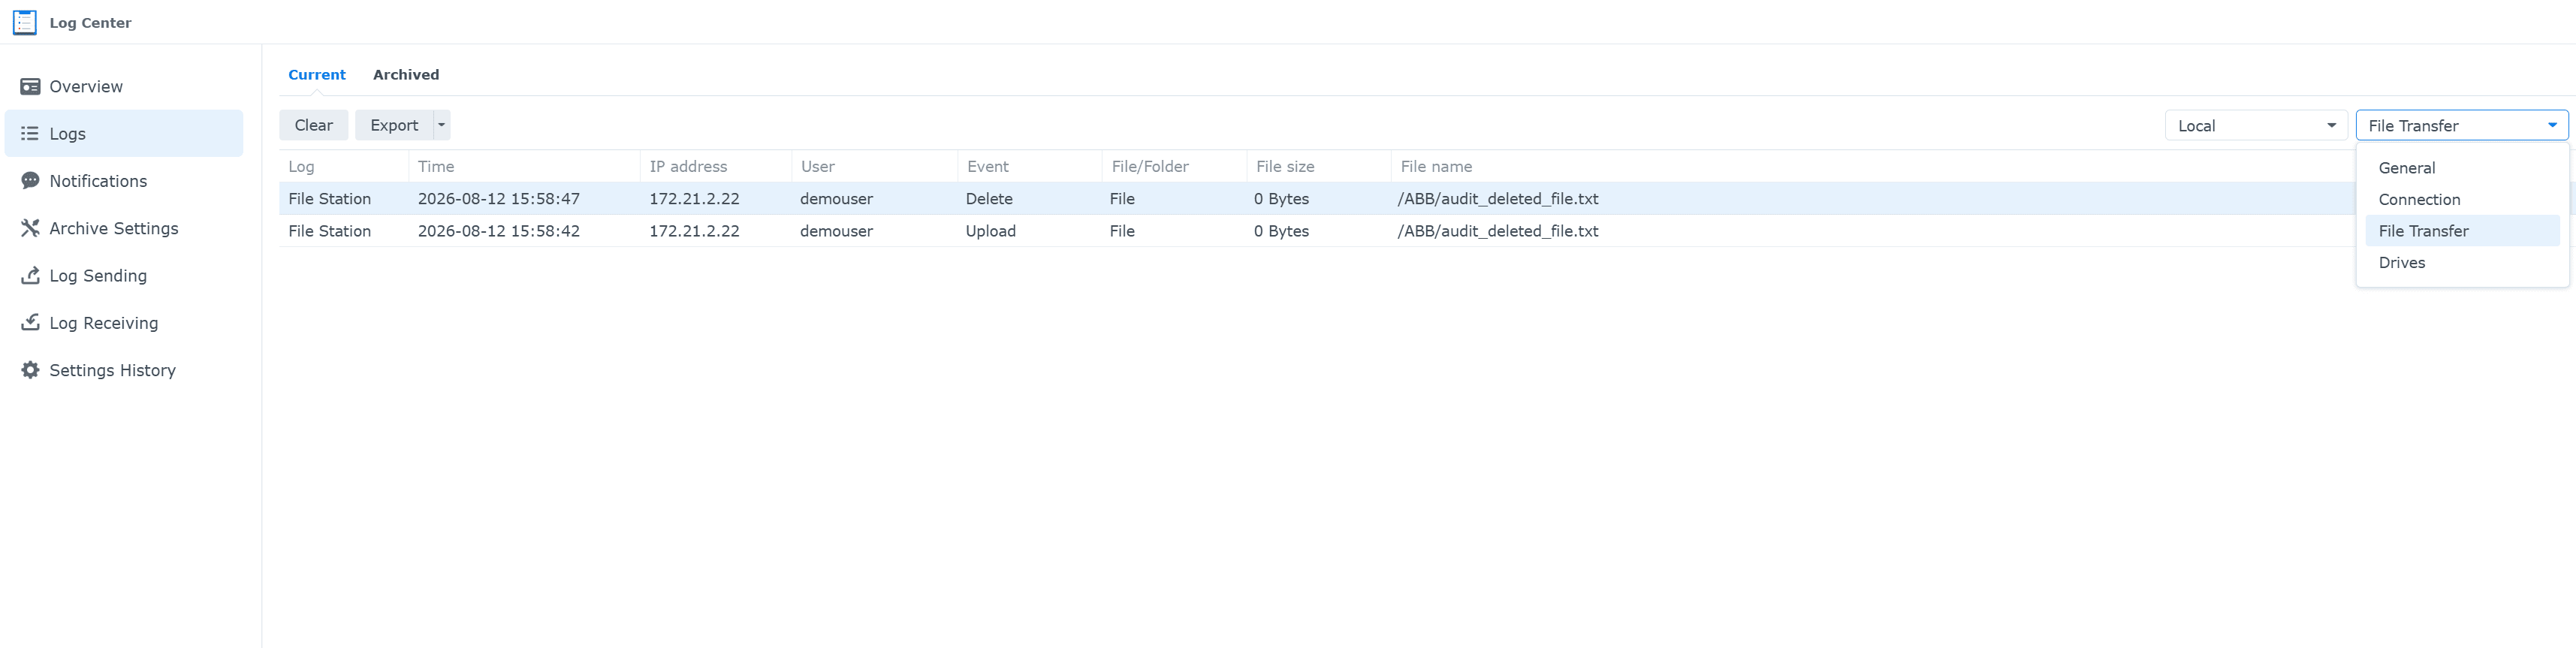Sort by the IP address column header
Screen dimensions: 2576x648
pos(716,167)
